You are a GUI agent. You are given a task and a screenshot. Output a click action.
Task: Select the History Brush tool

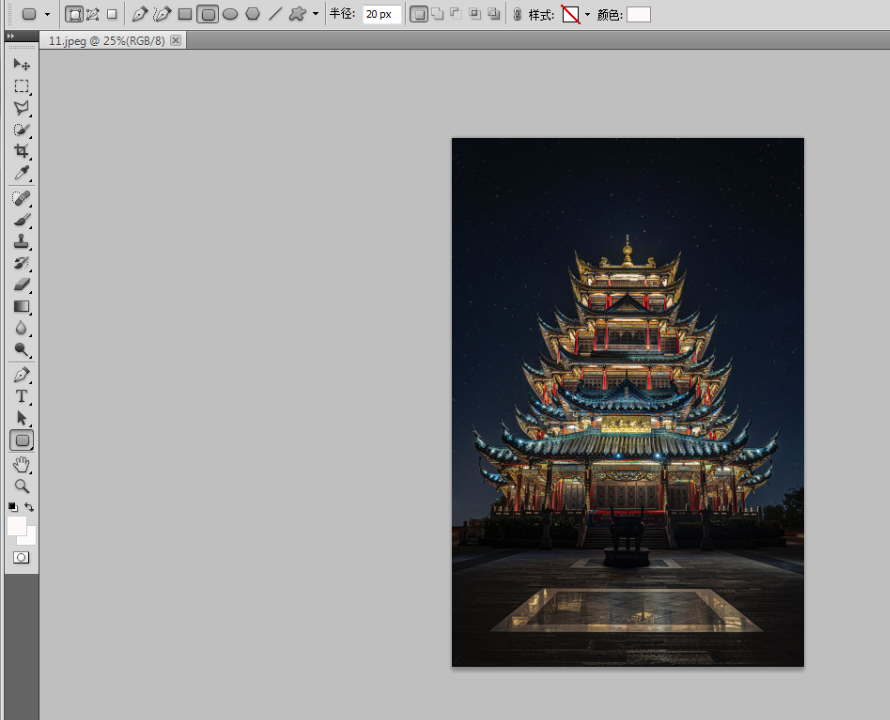click(22, 263)
